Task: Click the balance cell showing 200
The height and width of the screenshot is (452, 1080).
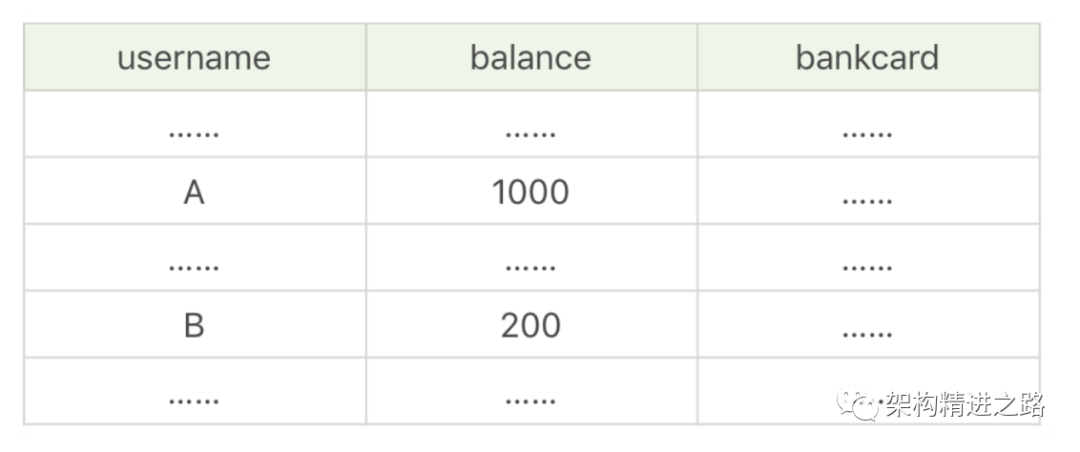Action: 531,325
